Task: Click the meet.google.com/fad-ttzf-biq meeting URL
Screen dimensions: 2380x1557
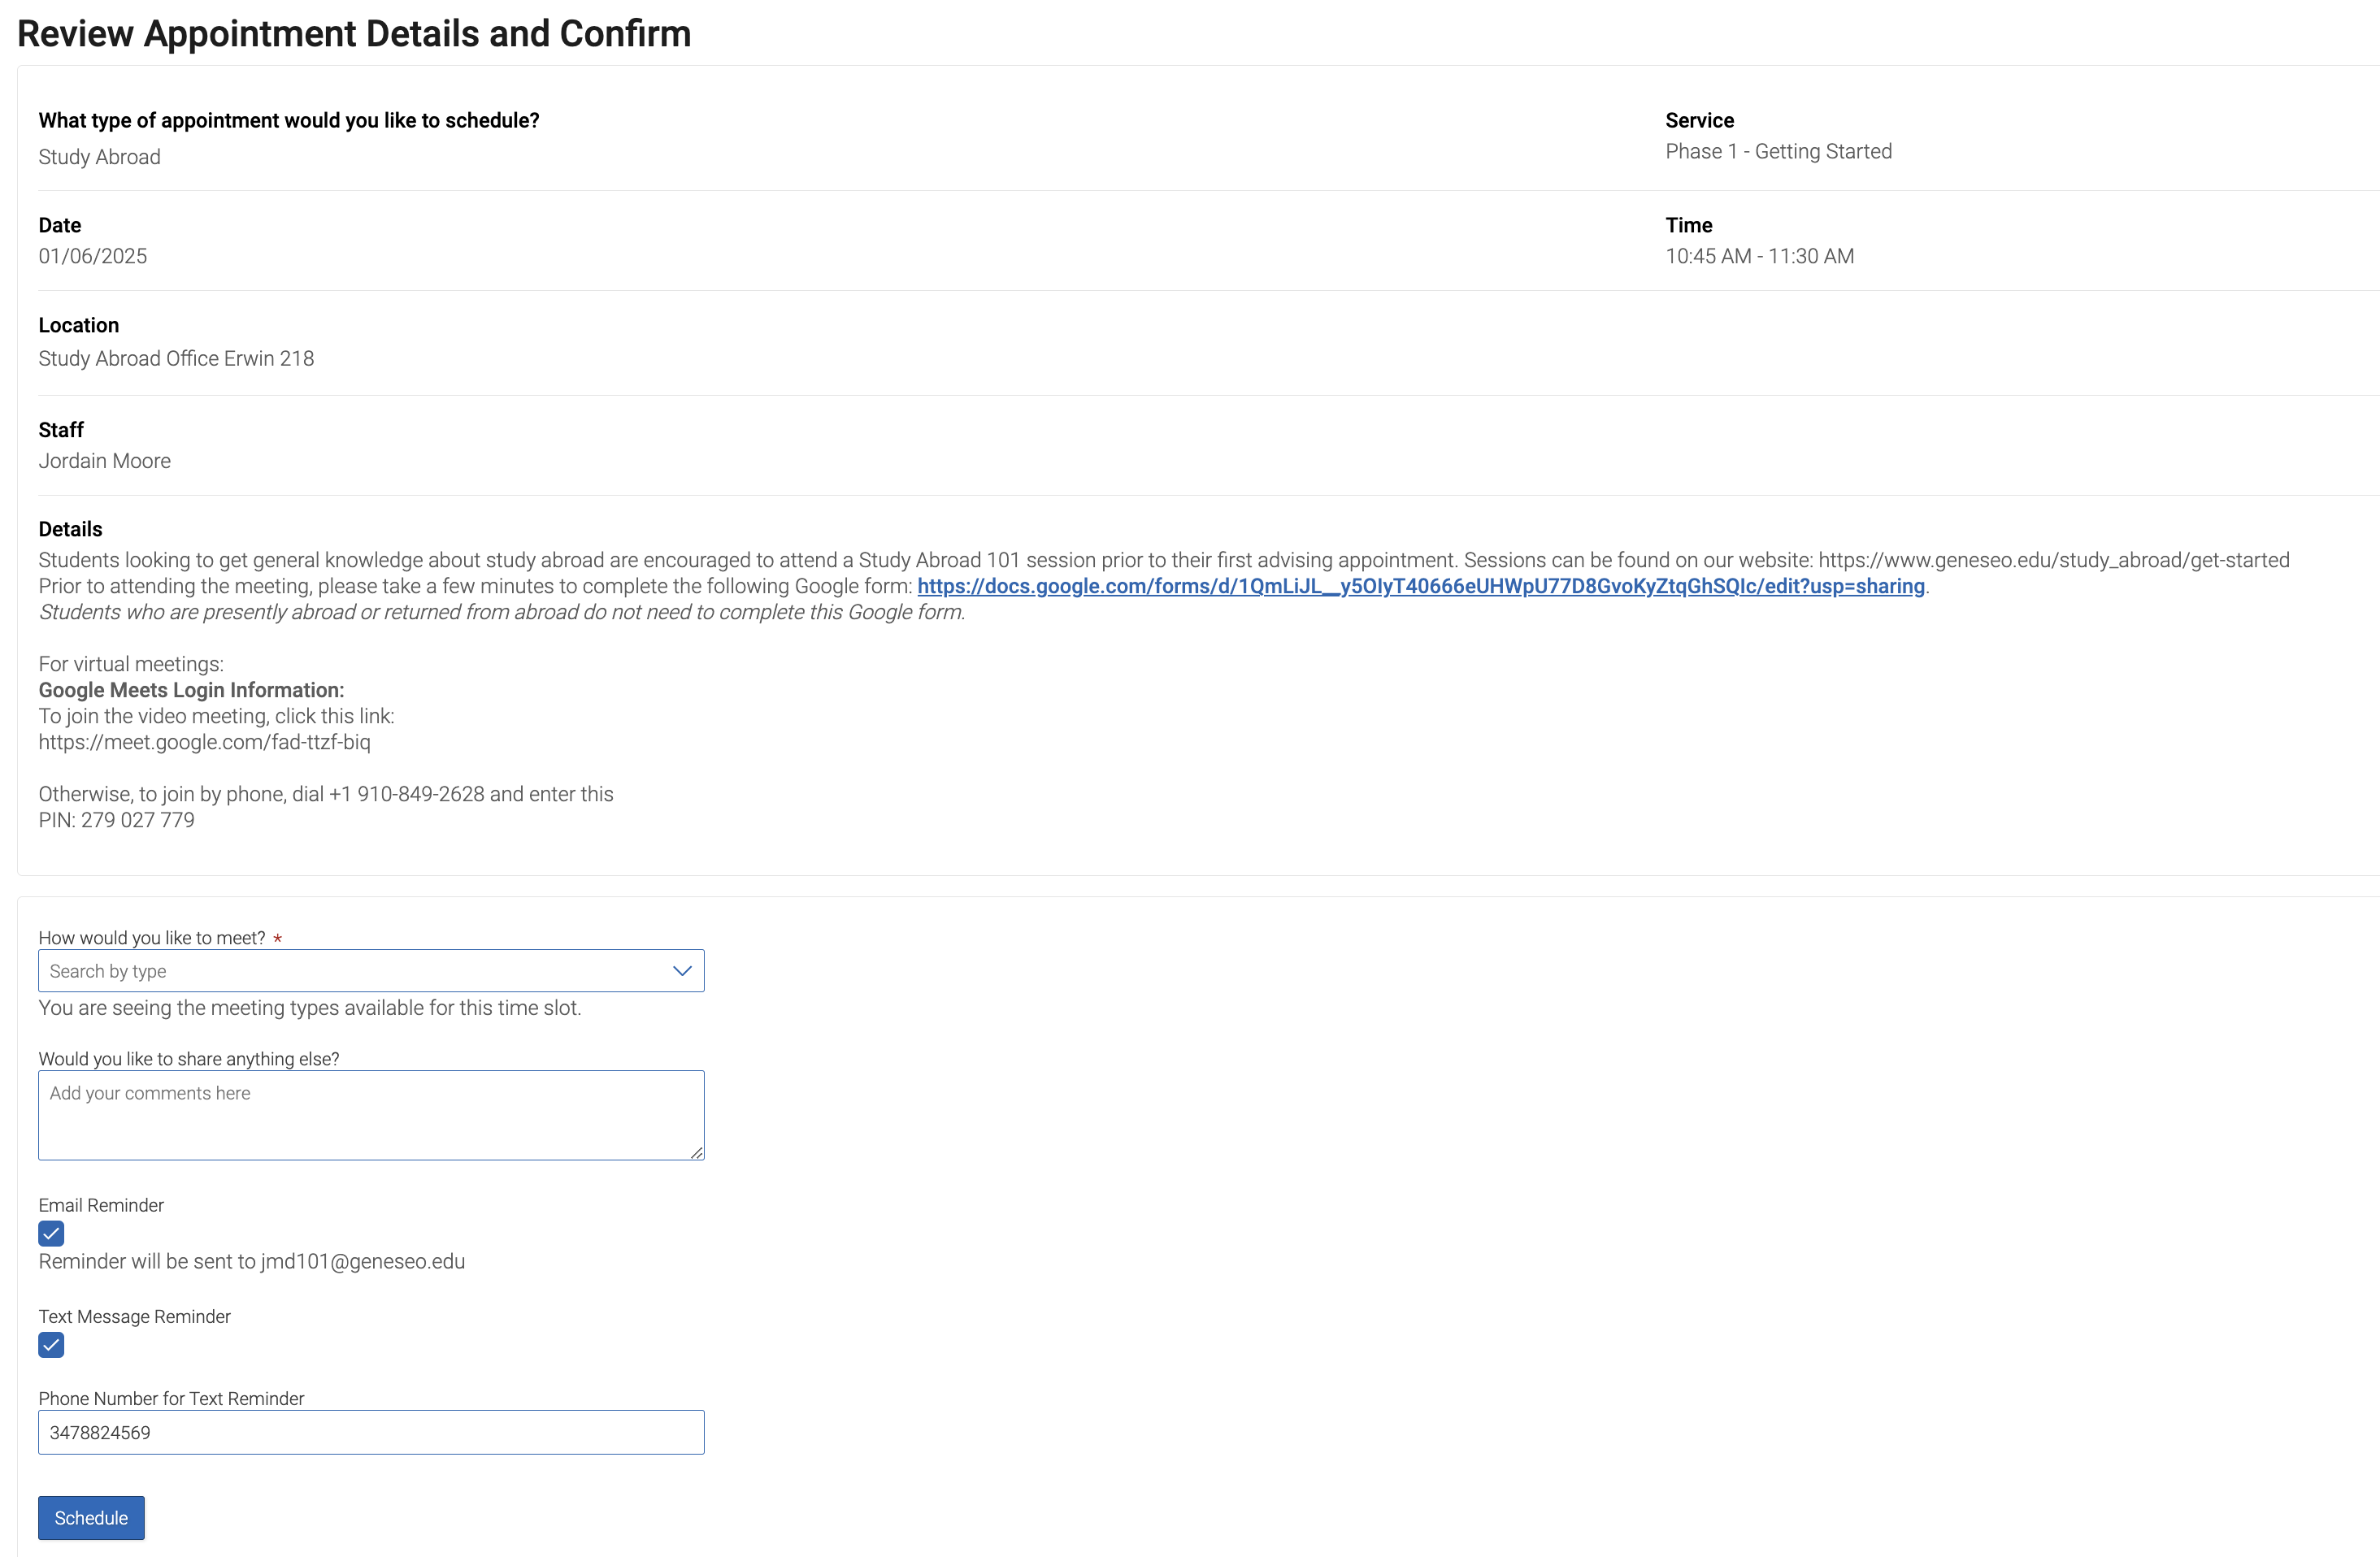Action: click(x=204, y=742)
